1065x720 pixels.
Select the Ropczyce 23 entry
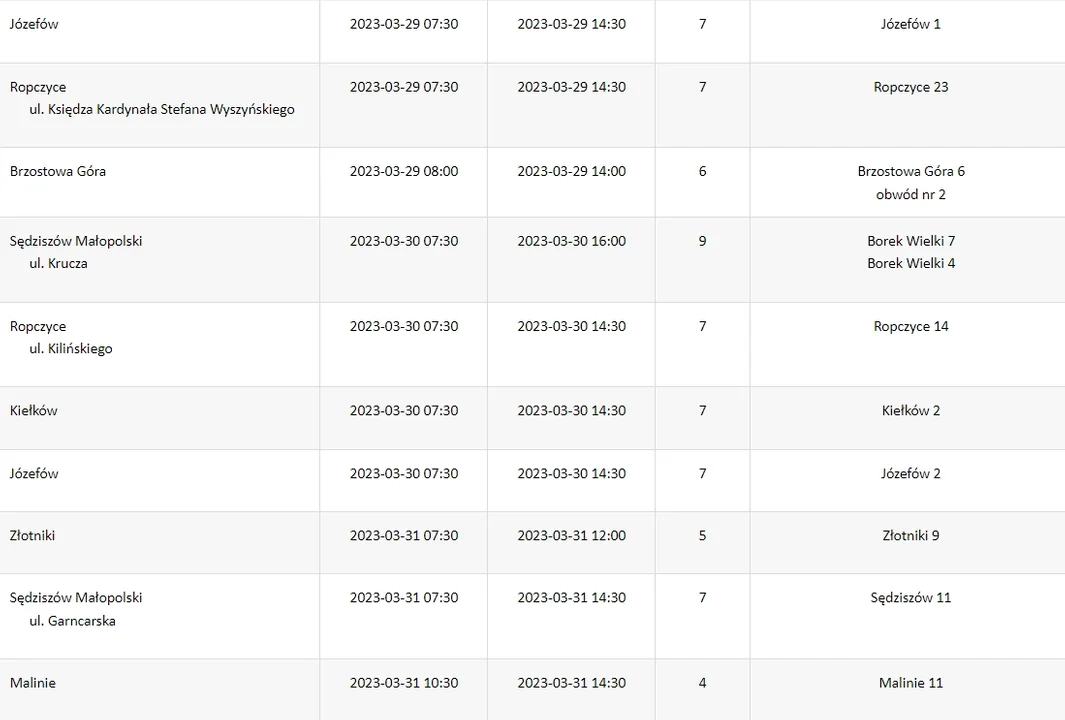910,88
